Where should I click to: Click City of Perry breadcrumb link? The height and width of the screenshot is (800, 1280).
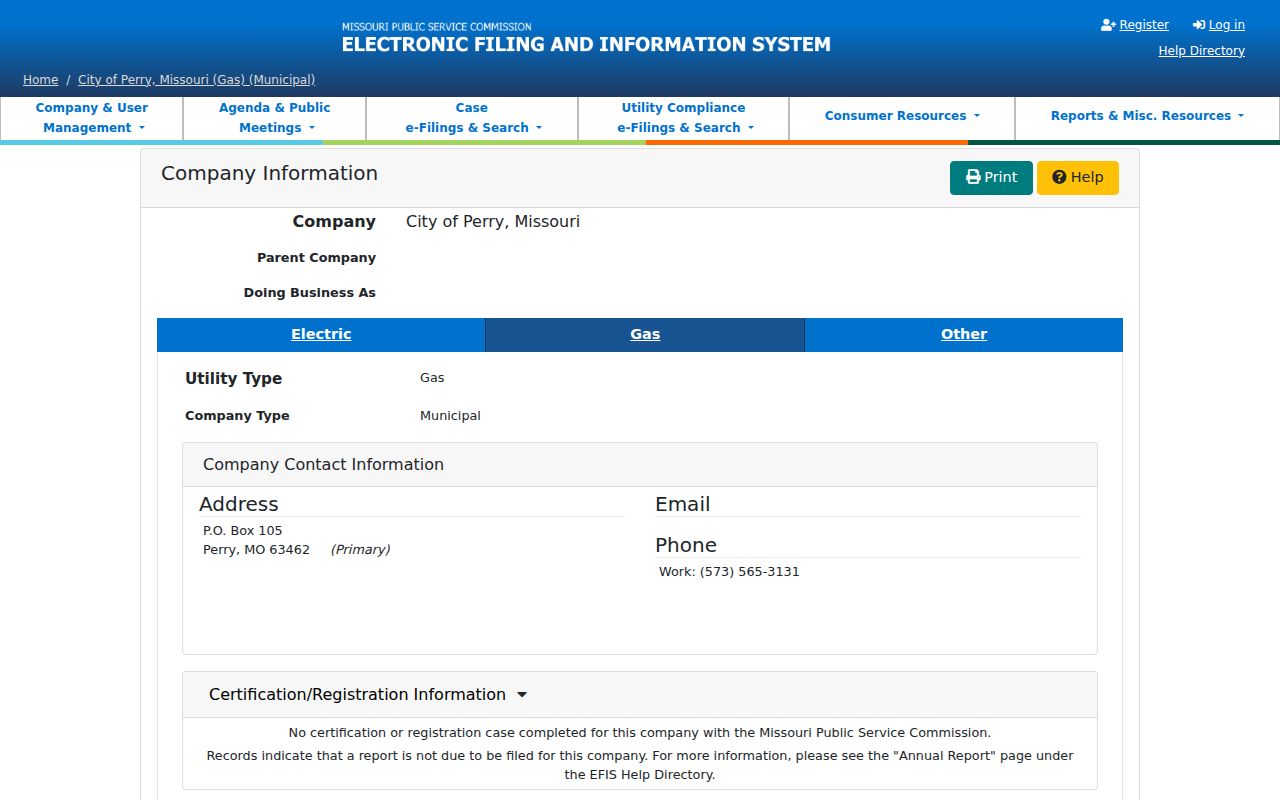pos(197,80)
